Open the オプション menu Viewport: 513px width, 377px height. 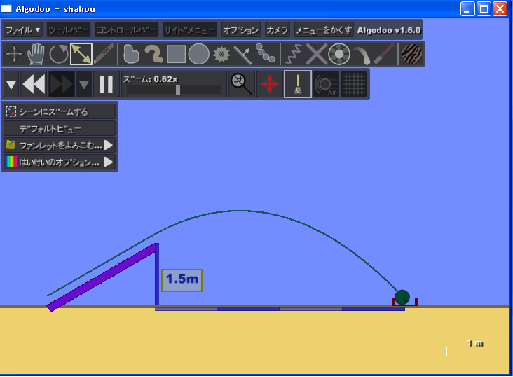pos(241,30)
